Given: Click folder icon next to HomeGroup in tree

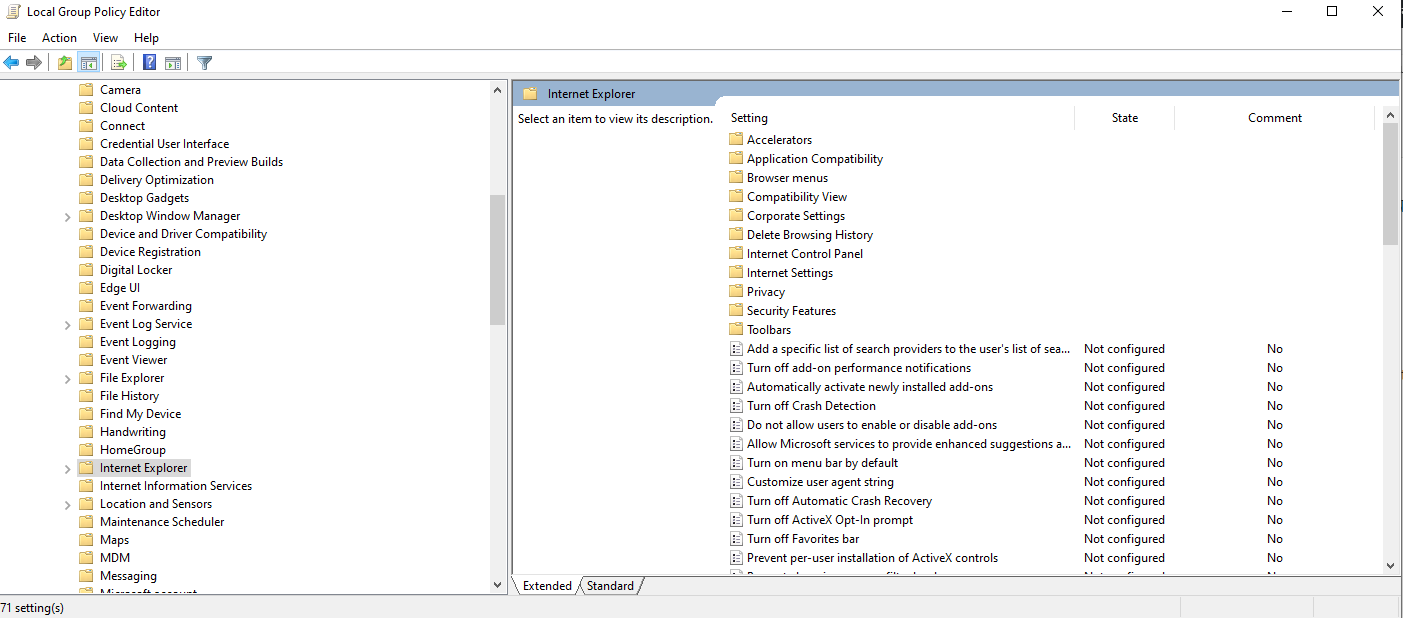Looking at the screenshot, I should 86,450.
